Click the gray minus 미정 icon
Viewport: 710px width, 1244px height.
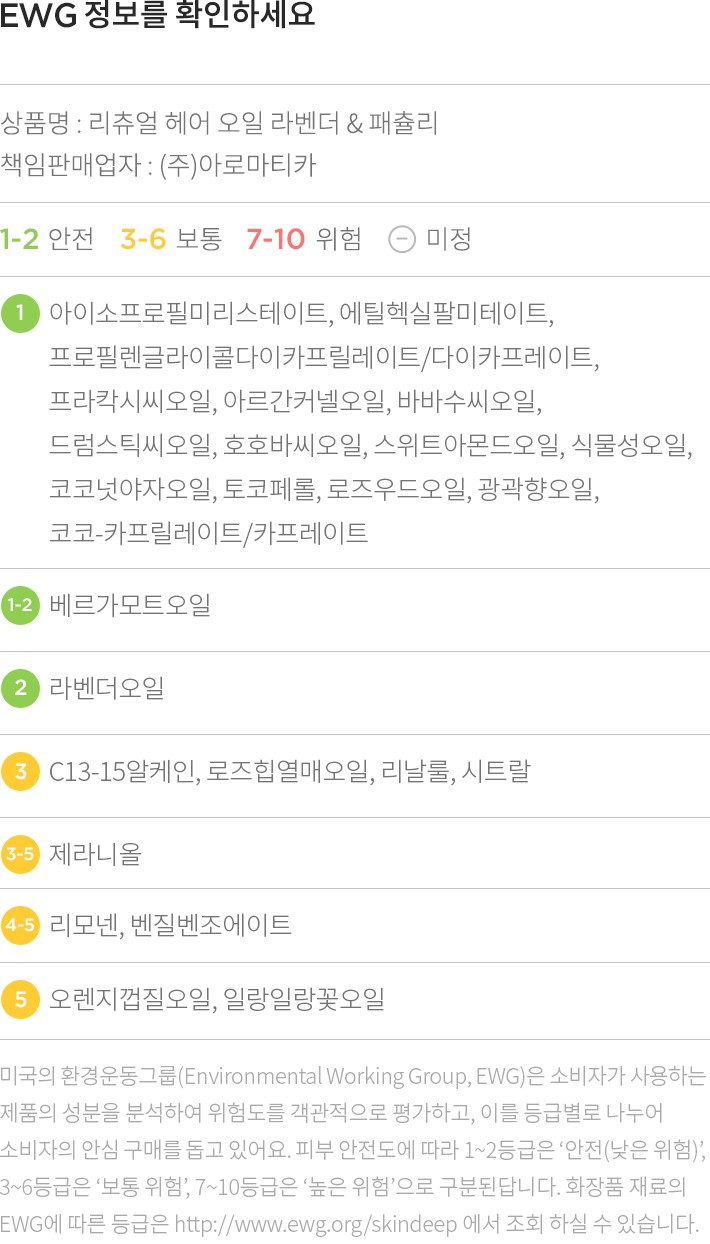[x=402, y=240]
